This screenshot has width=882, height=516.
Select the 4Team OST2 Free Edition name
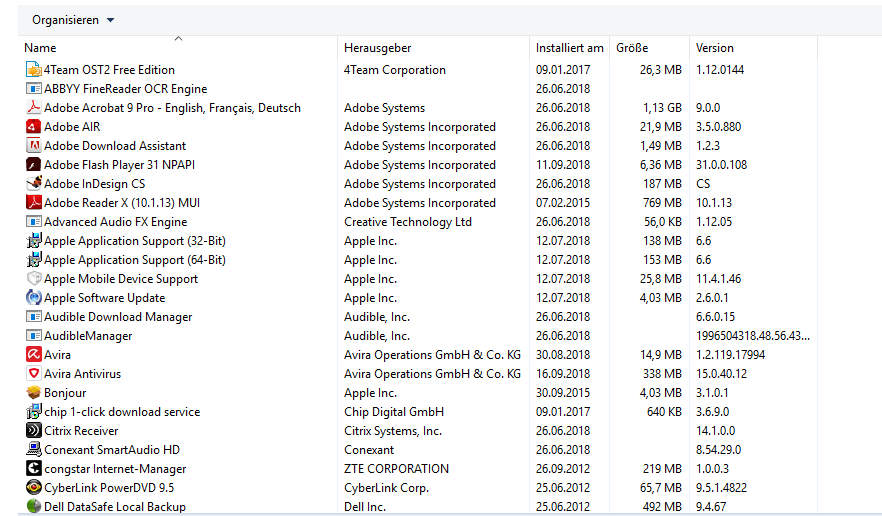109,70
